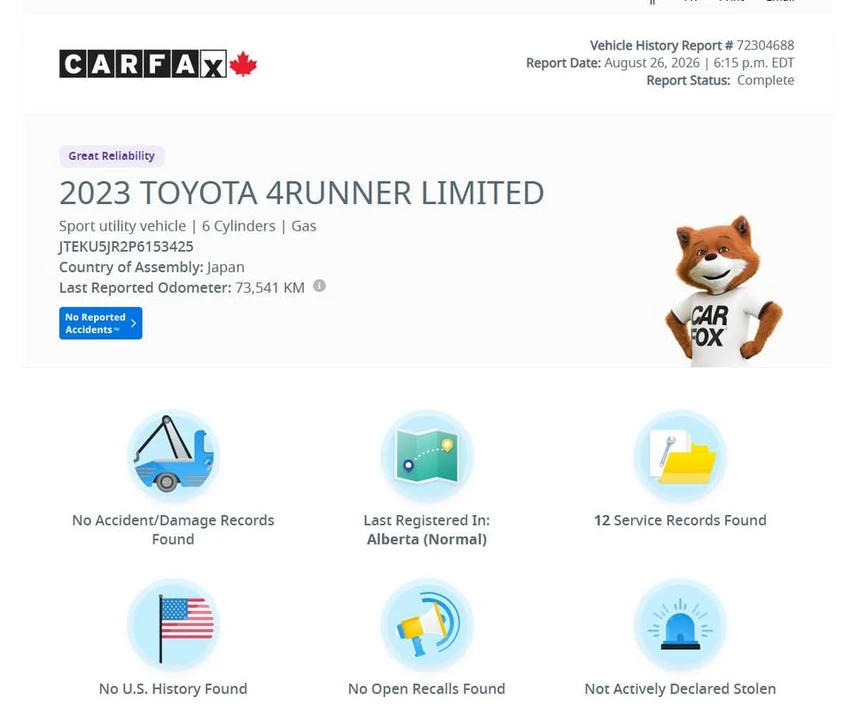The image size is (851, 720).
Task: Click the Car Fox mascot image
Action: [x=723, y=291]
